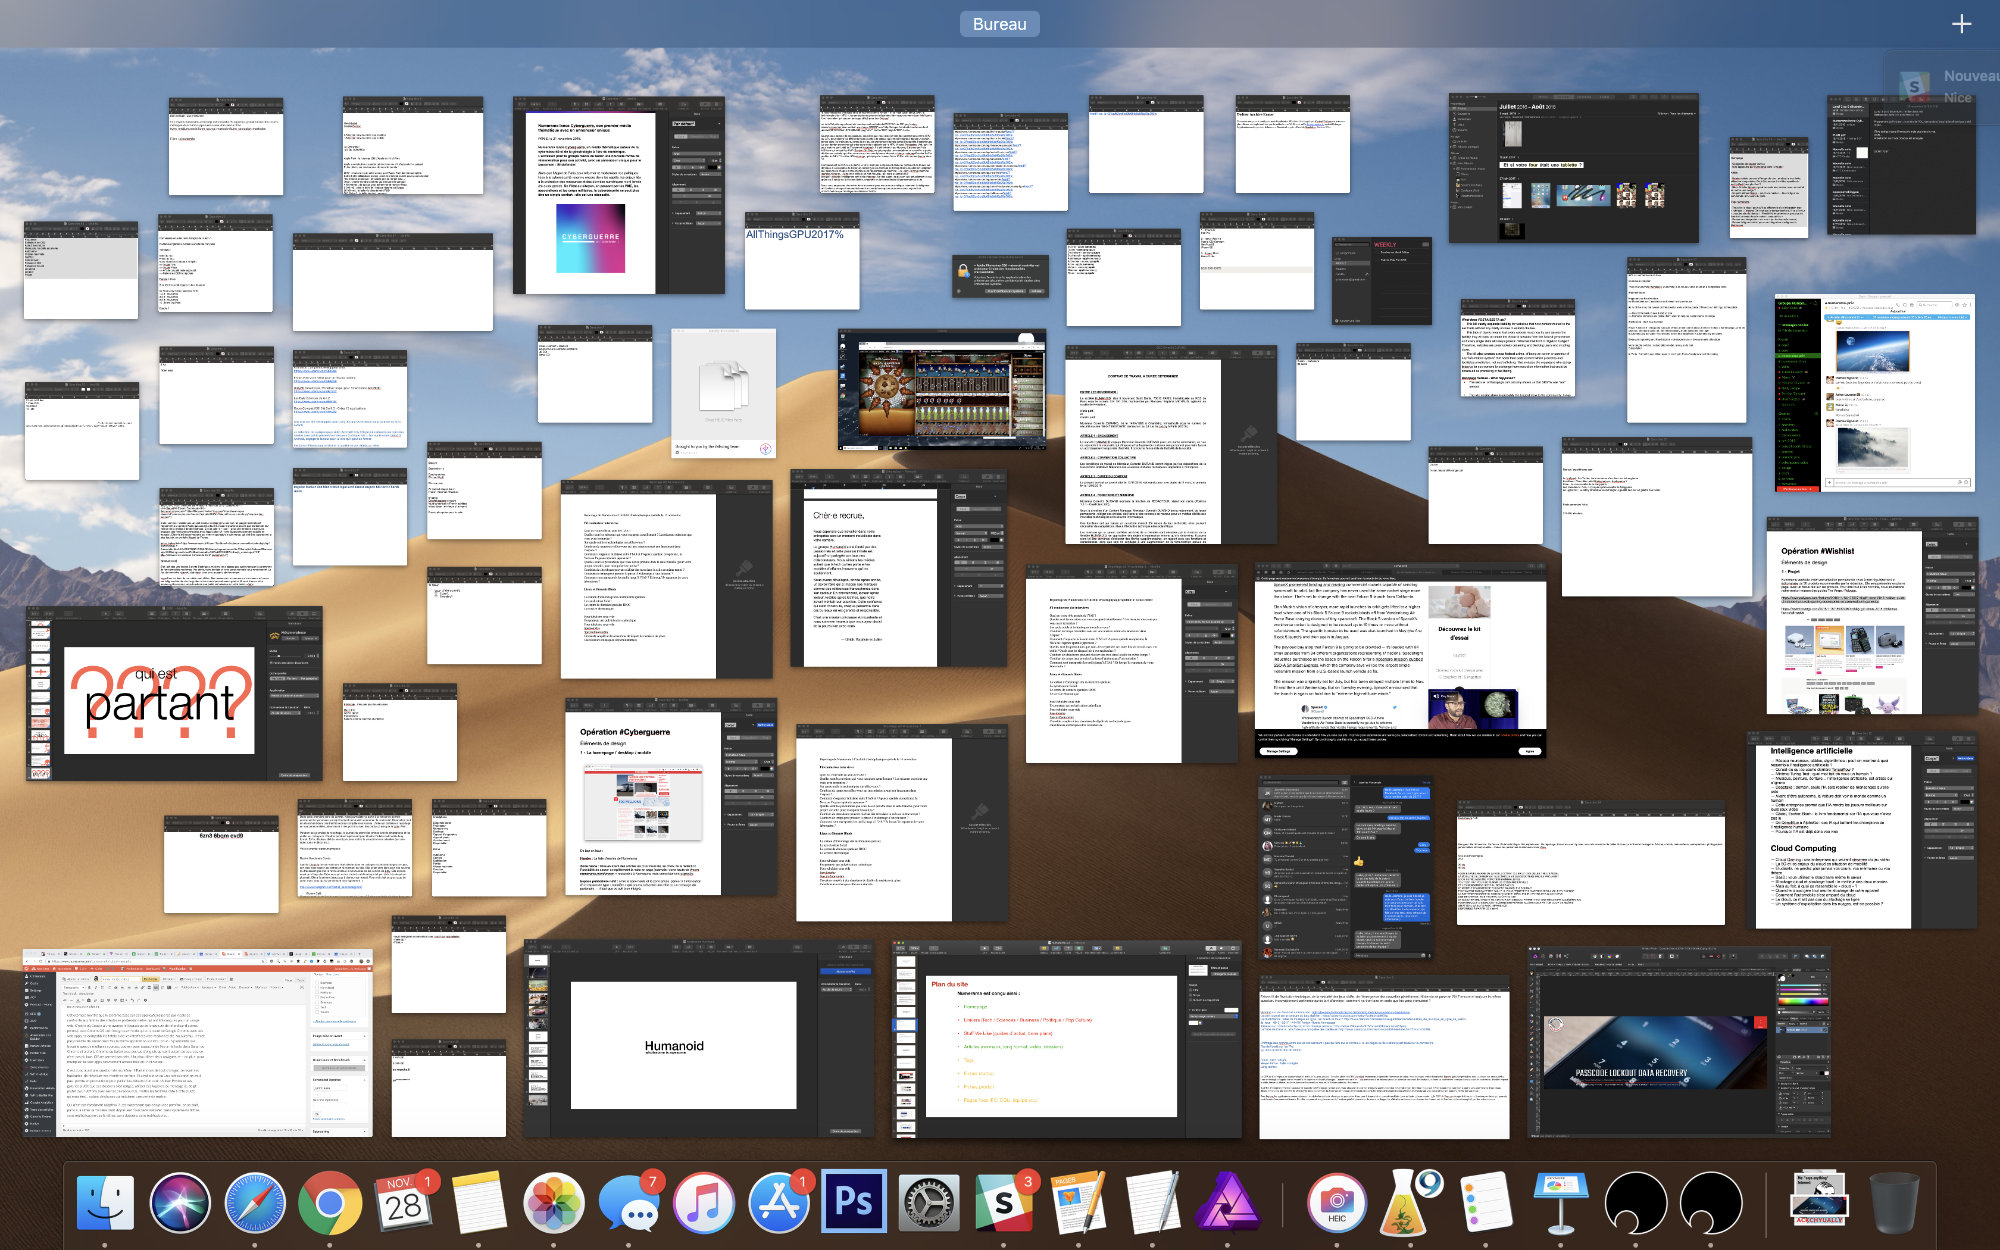The image size is (2000, 1250).
Task: Select Notes window 'Juillet 2016 – Août 2016'
Action: [1574, 168]
